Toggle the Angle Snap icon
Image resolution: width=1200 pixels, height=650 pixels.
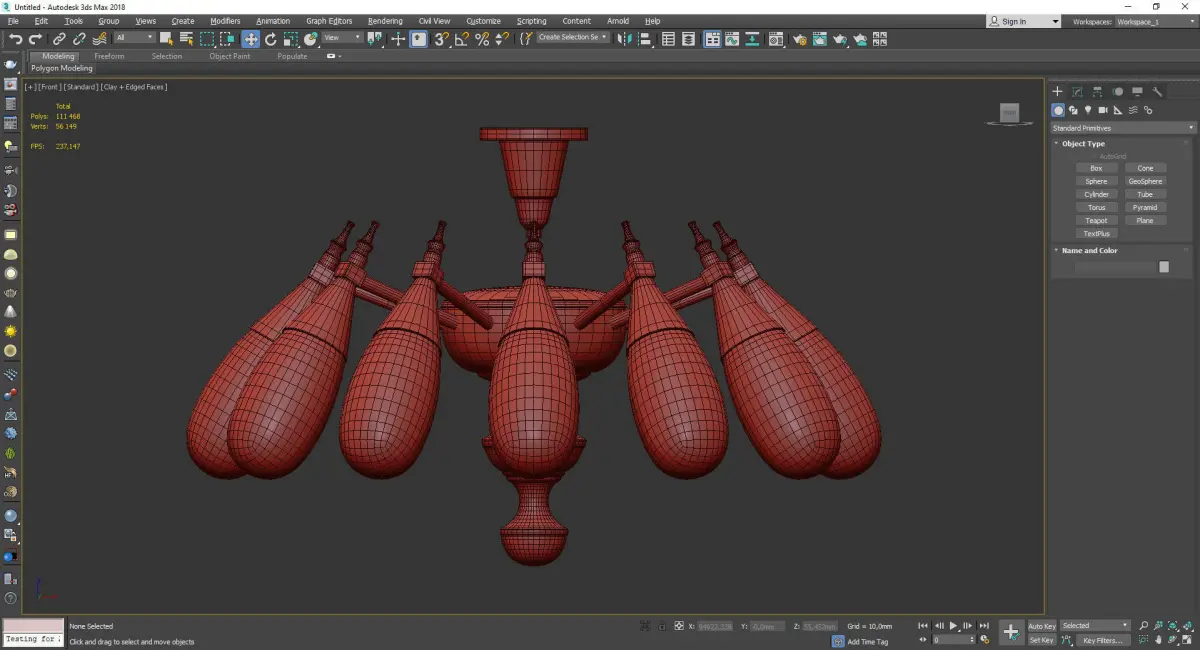461,39
